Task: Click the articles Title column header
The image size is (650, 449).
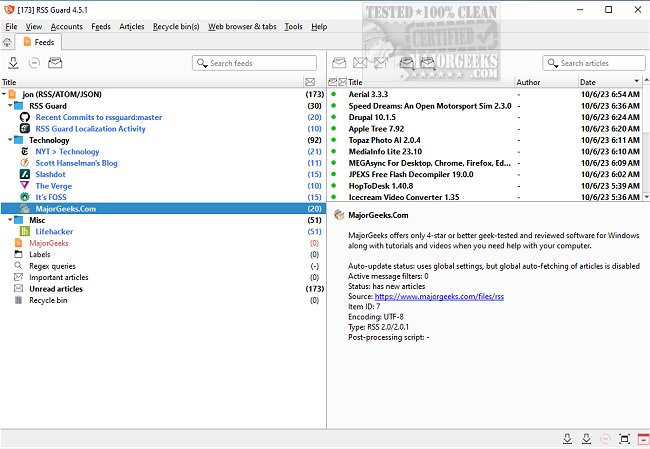Action: [431, 82]
